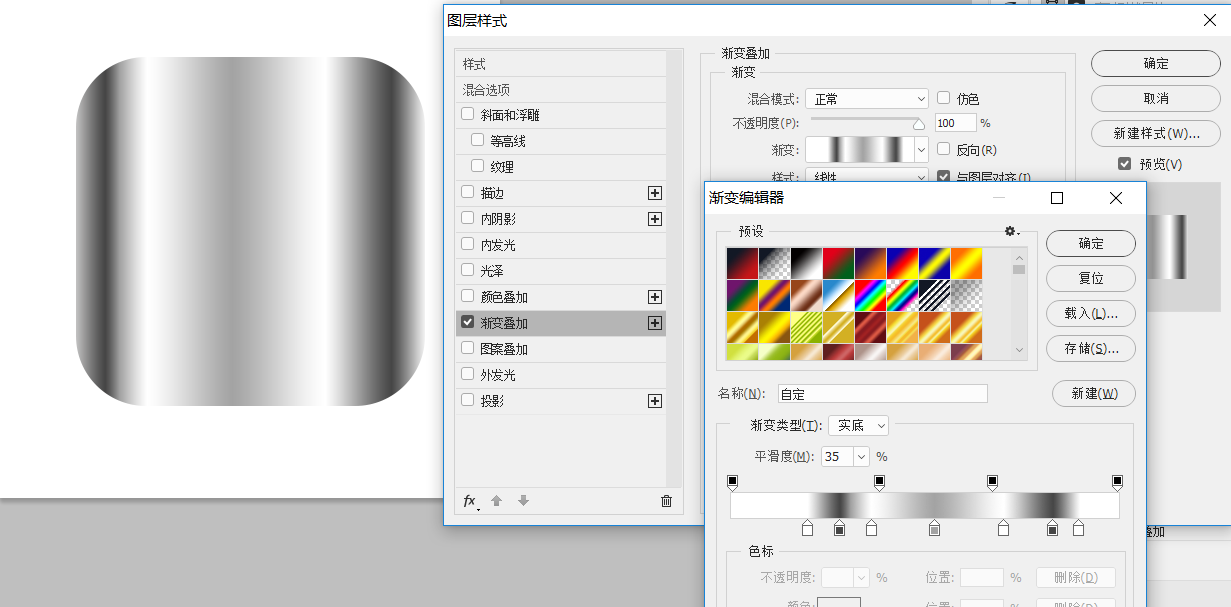Select the 内阴影 row in styles list
Viewport: 1231px width, 607px height.
point(560,219)
